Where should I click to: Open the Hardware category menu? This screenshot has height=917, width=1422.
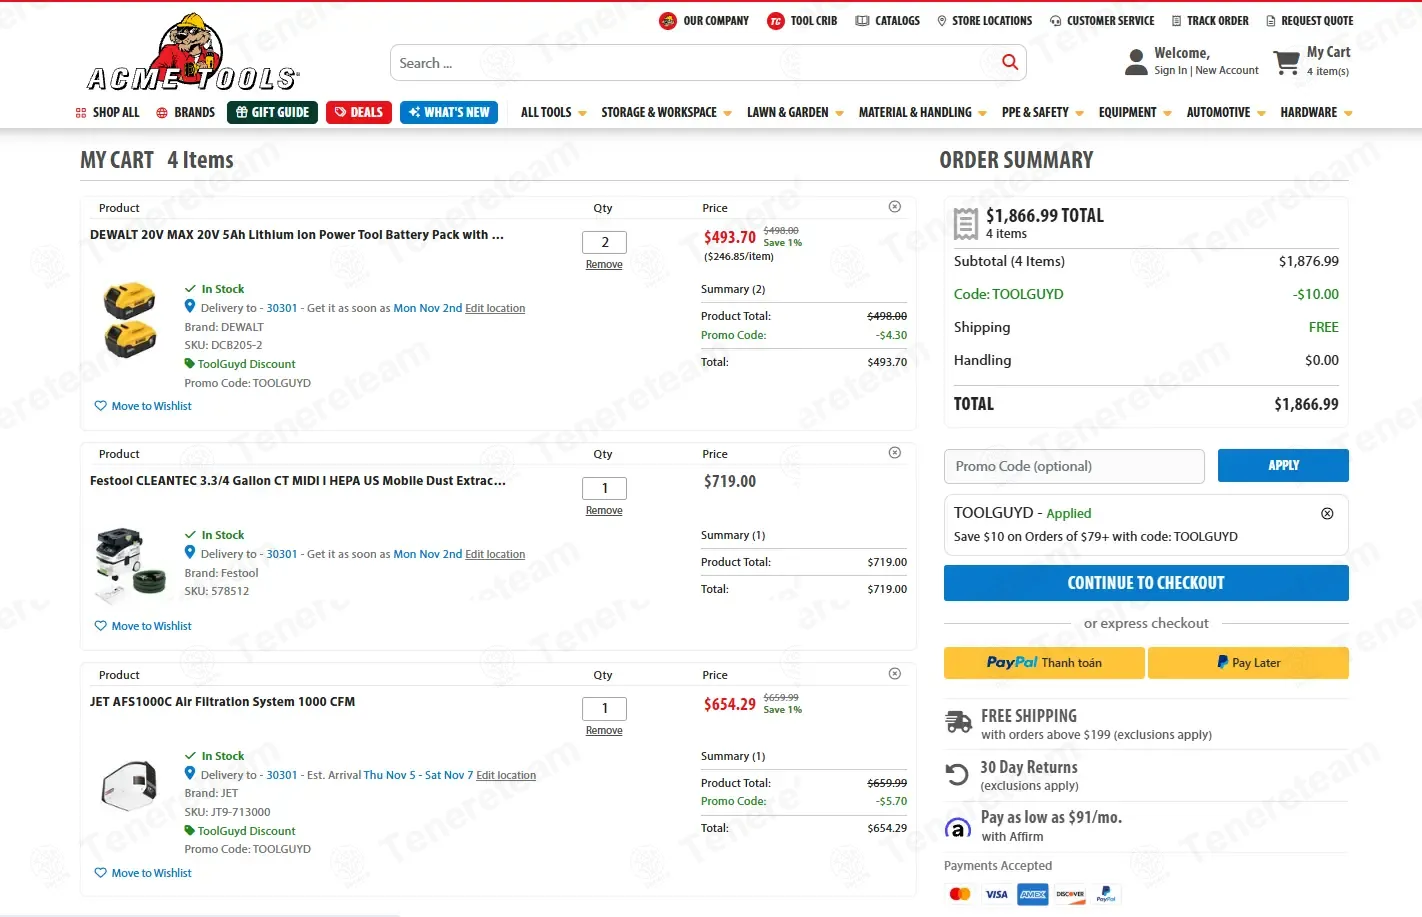(1316, 113)
